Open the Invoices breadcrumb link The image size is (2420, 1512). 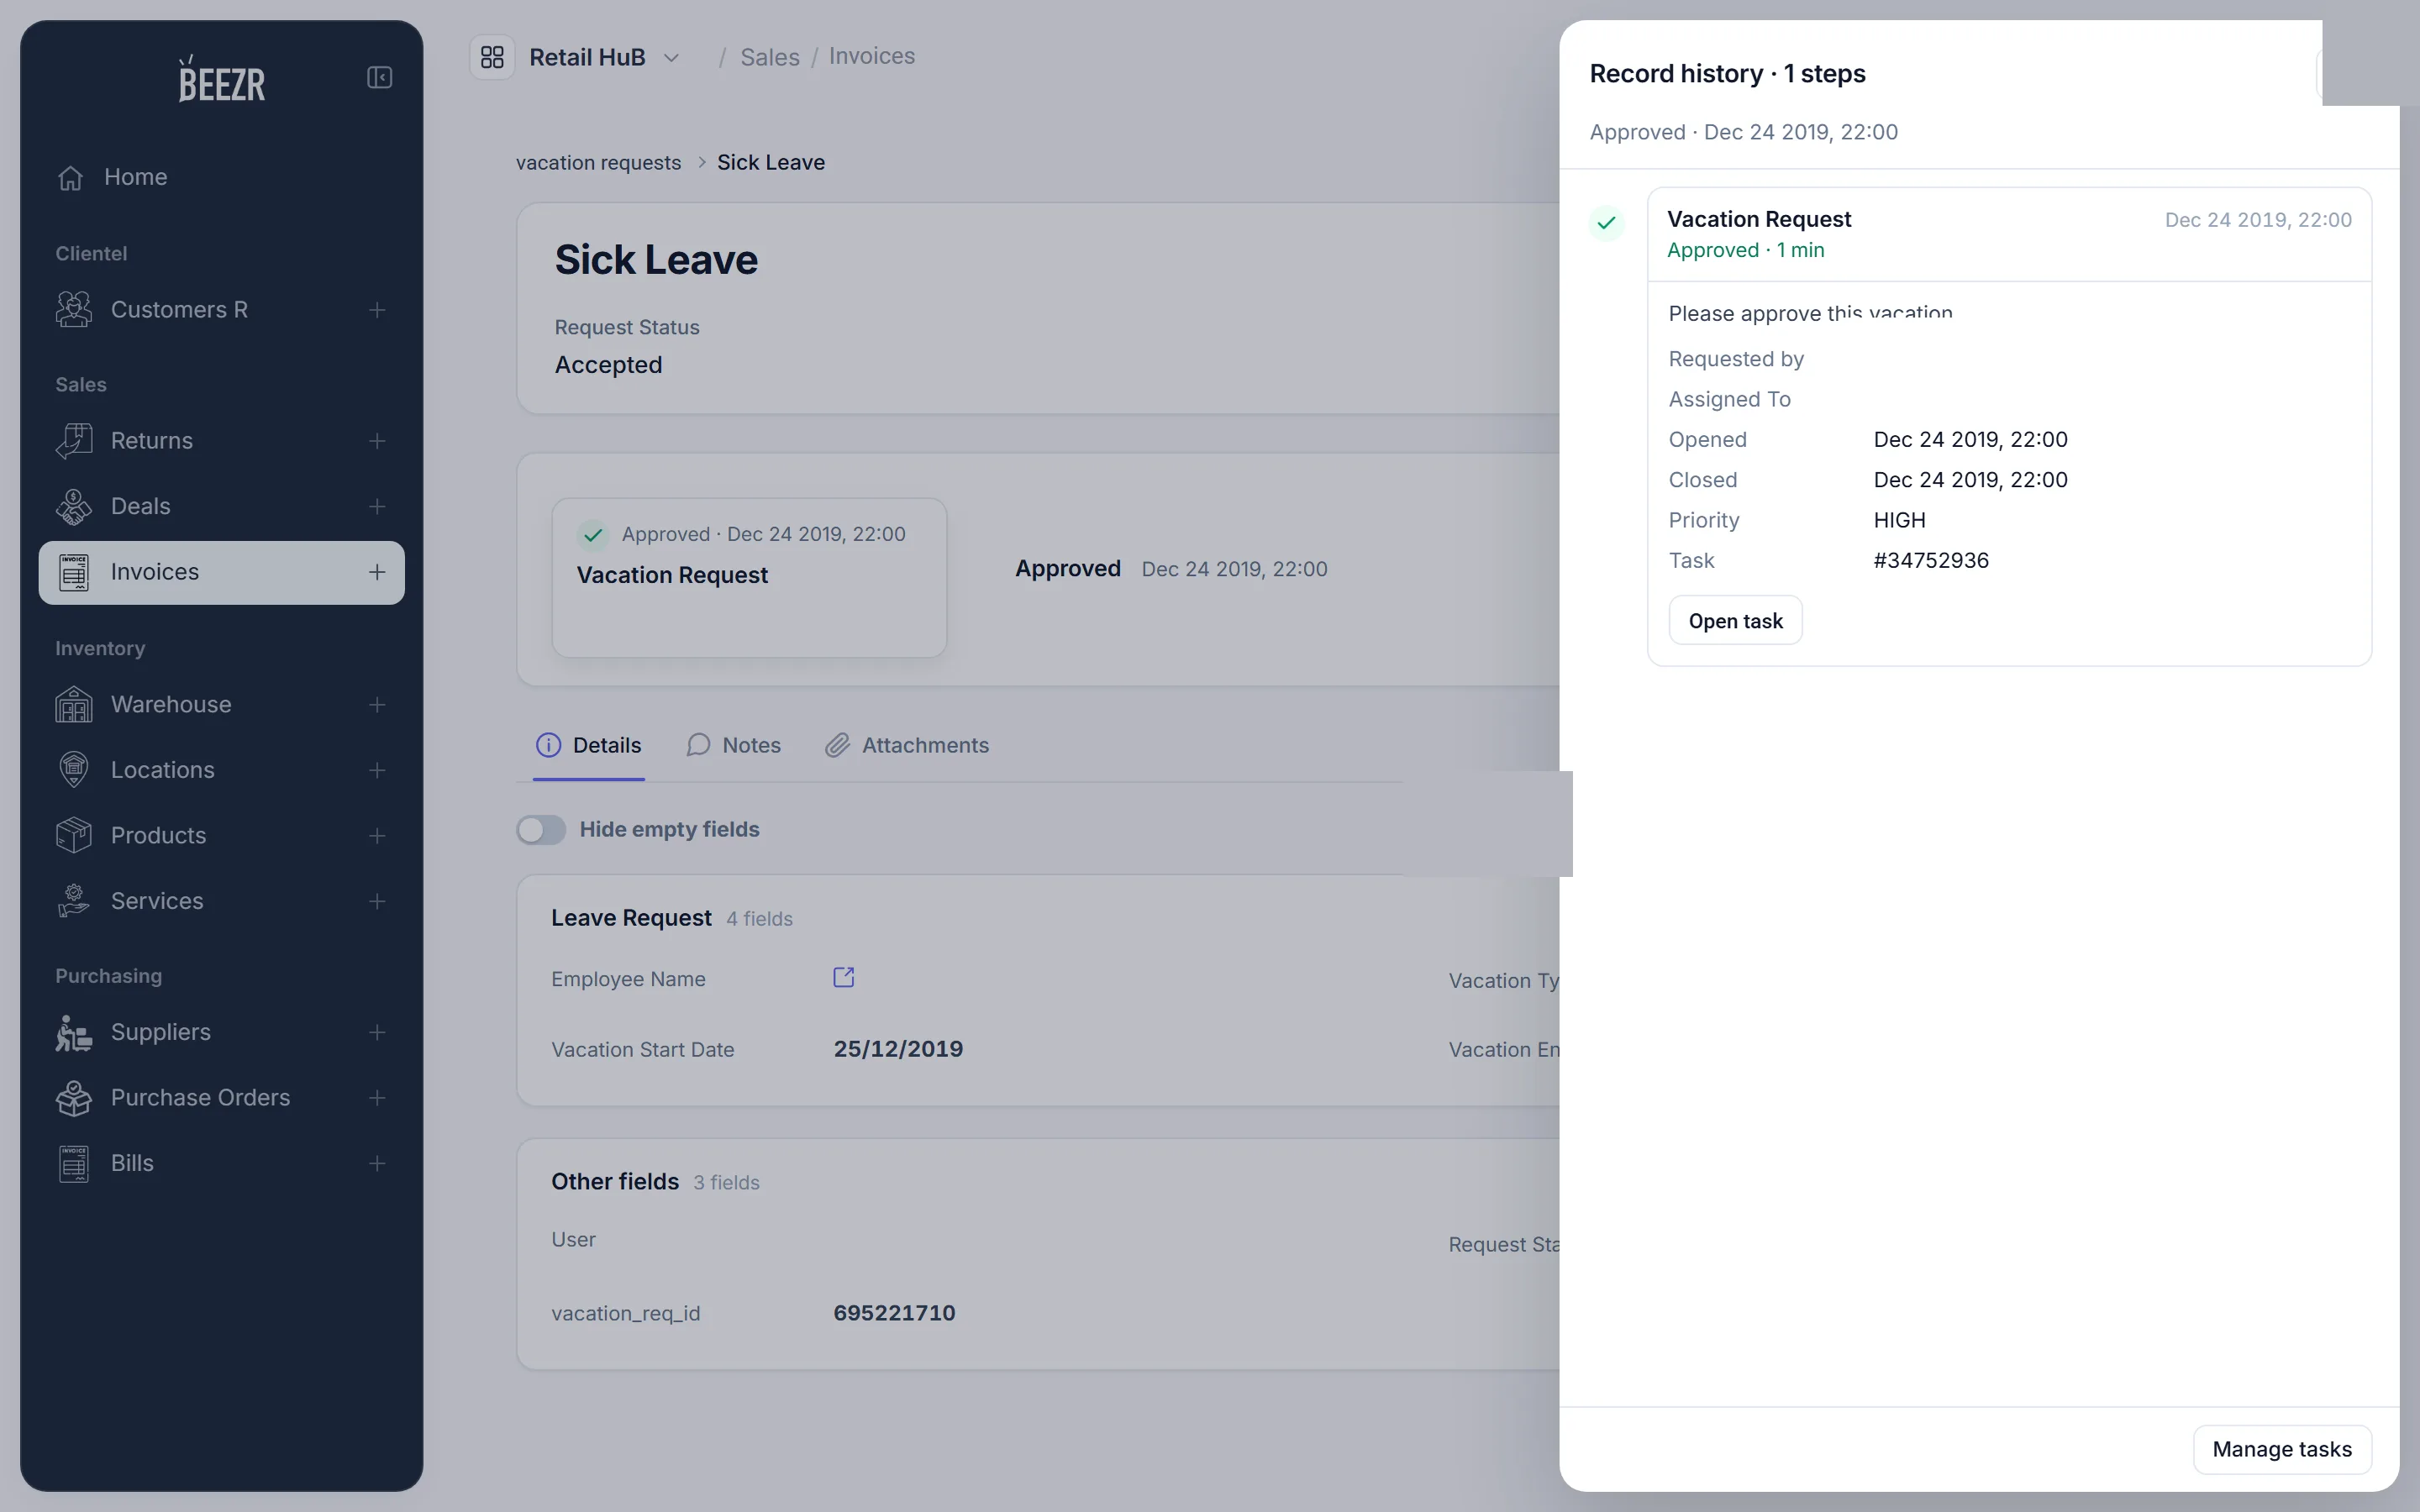click(x=872, y=56)
